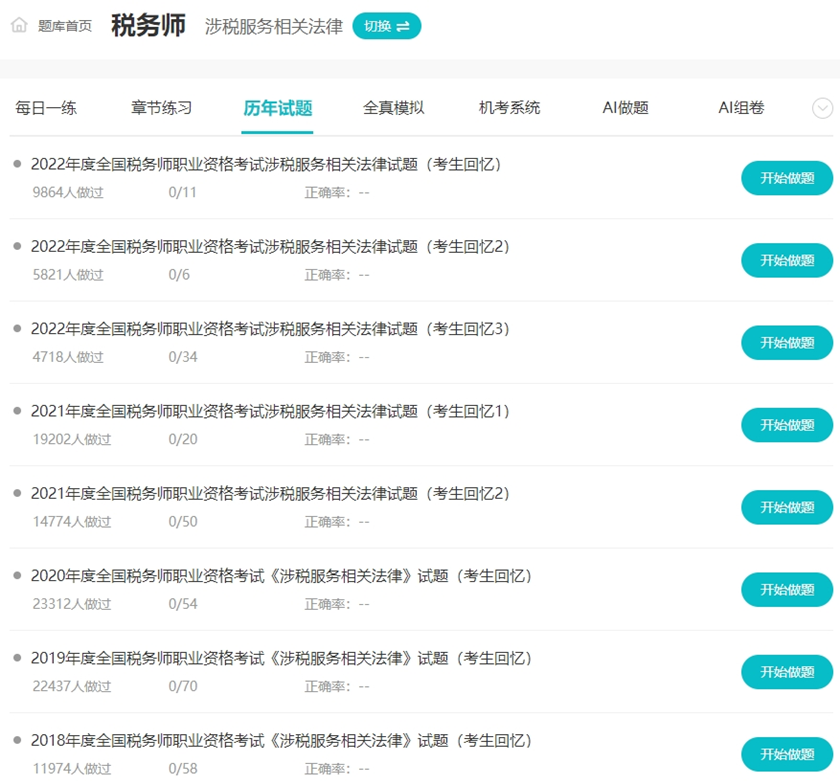The width and height of the screenshot is (840, 784).
Task: Select the 历年试题 tab
Action: (275, 106)
